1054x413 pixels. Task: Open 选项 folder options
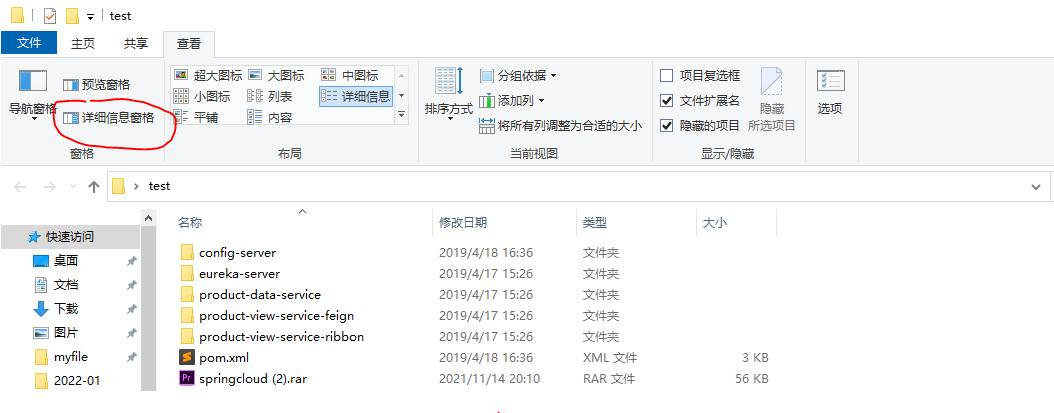(x=830, y=92)
